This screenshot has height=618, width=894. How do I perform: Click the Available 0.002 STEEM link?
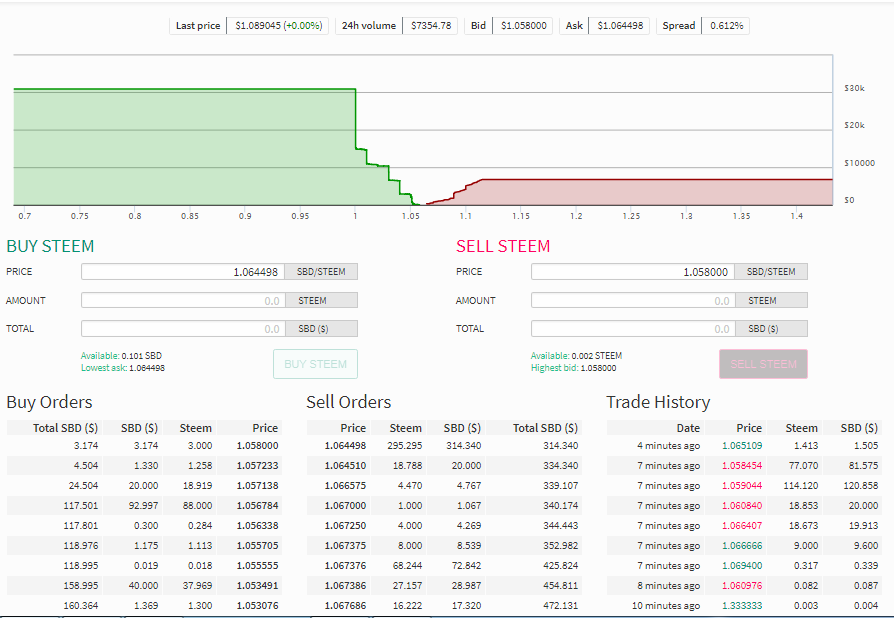pyautogui.click(x=576, y=355)
